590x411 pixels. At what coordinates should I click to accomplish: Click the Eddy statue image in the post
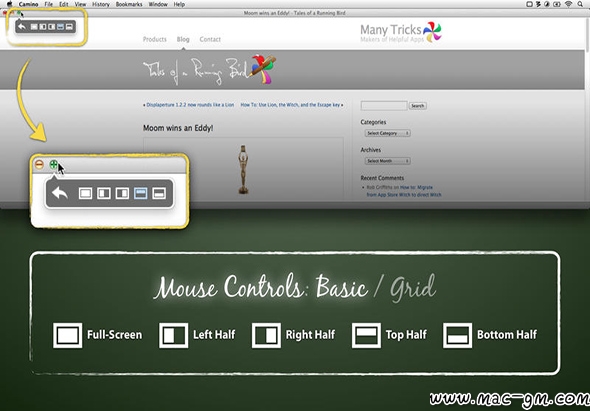[x=243, y=169]
